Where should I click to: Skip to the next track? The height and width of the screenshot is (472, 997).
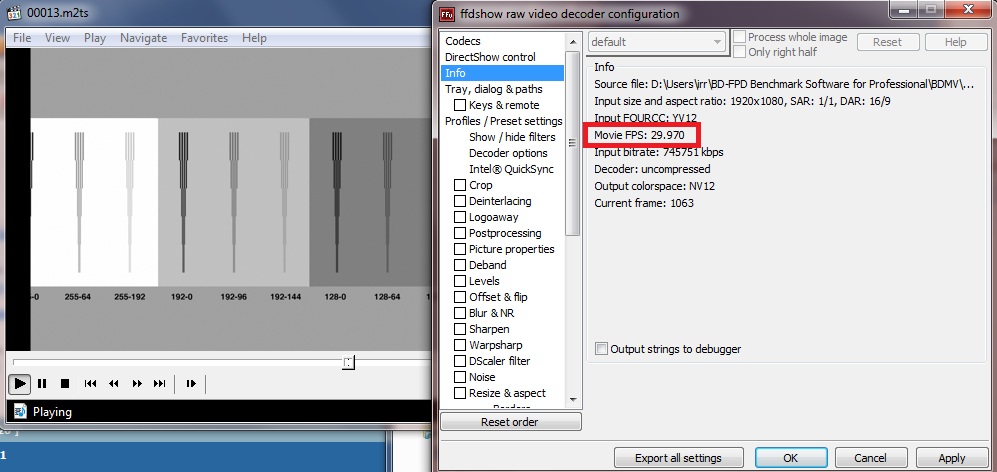coord(159,383)
